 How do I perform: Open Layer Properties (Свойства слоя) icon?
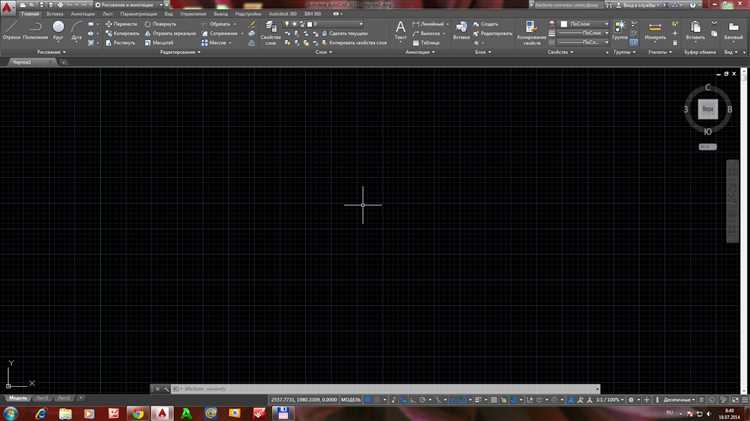coord(271,33)
